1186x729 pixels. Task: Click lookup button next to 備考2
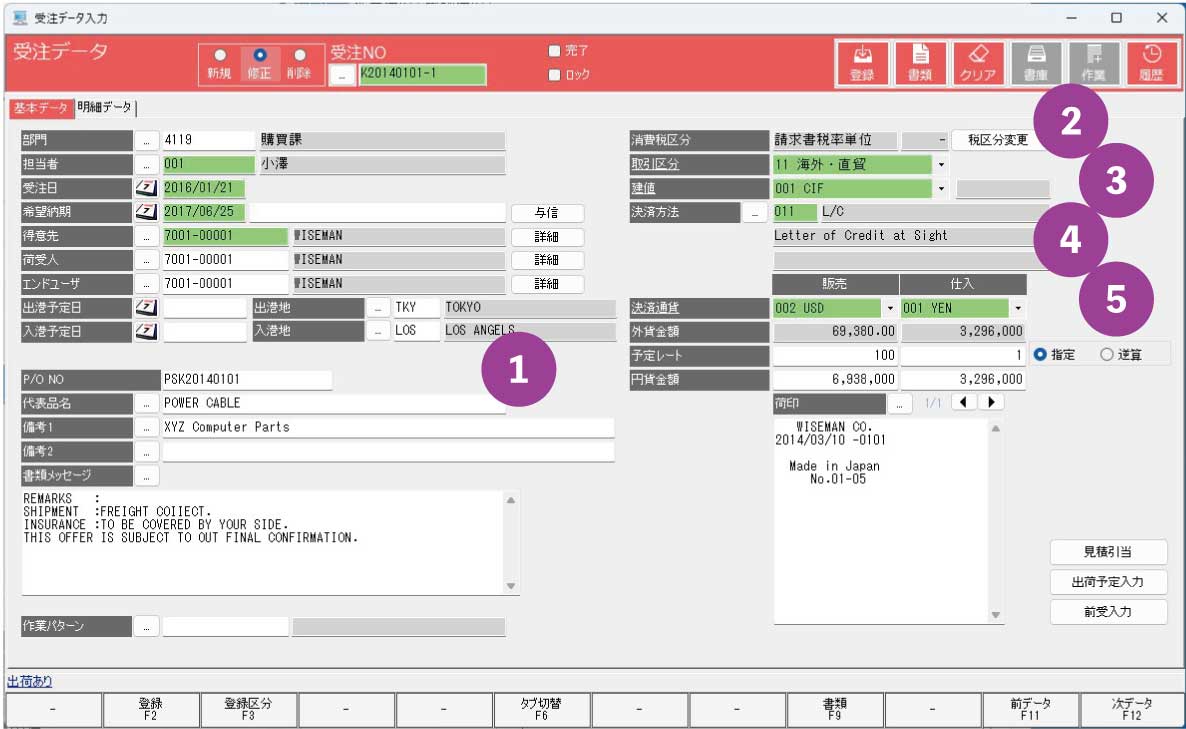(147, 451)
